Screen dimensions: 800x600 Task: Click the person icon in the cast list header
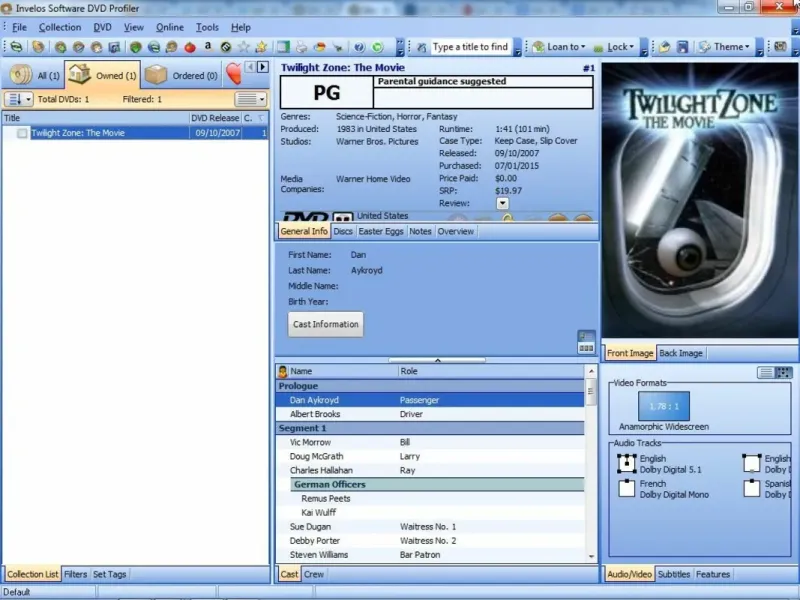(283, 371)
